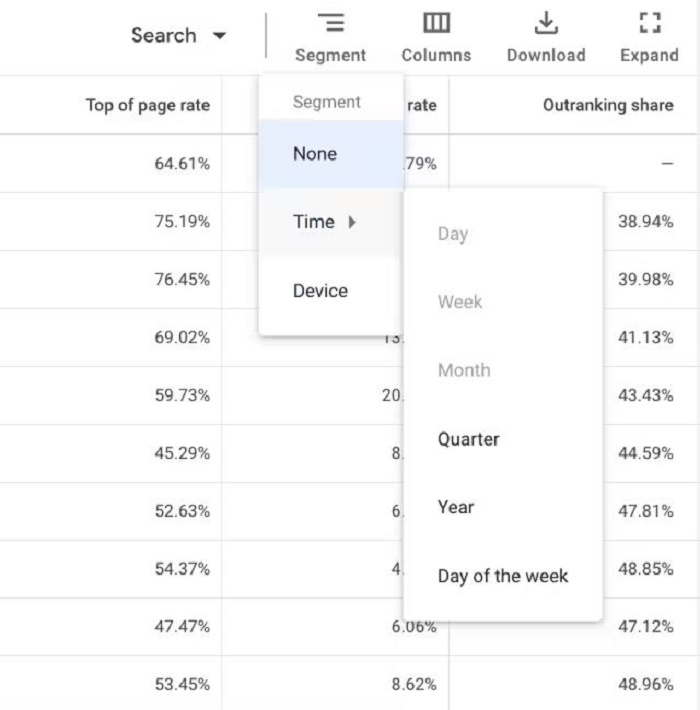This screenshot has height=710, width=700.
Task: Click the 39.98% outranking share cell
Action: coord(646,279)
